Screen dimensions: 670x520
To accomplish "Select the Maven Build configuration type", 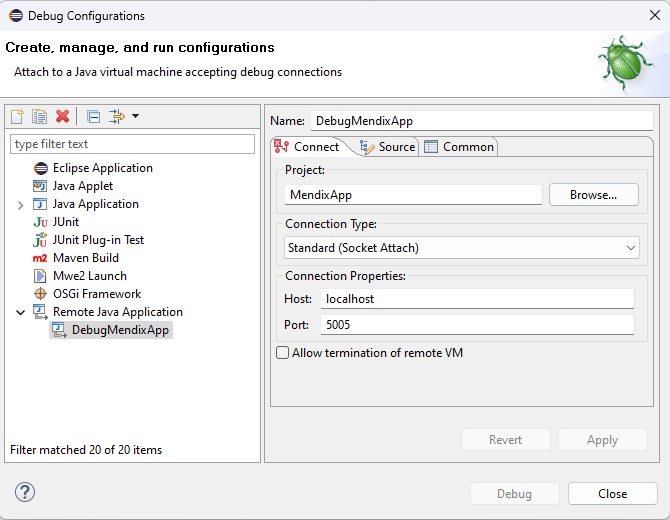I will click(x=85, y=258).
